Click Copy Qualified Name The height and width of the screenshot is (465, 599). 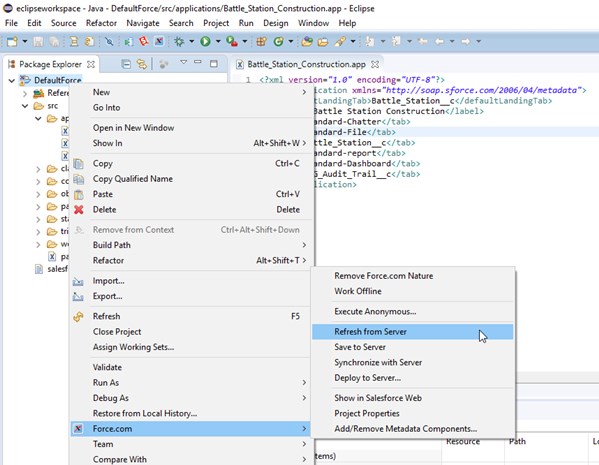tap(190, 179)
